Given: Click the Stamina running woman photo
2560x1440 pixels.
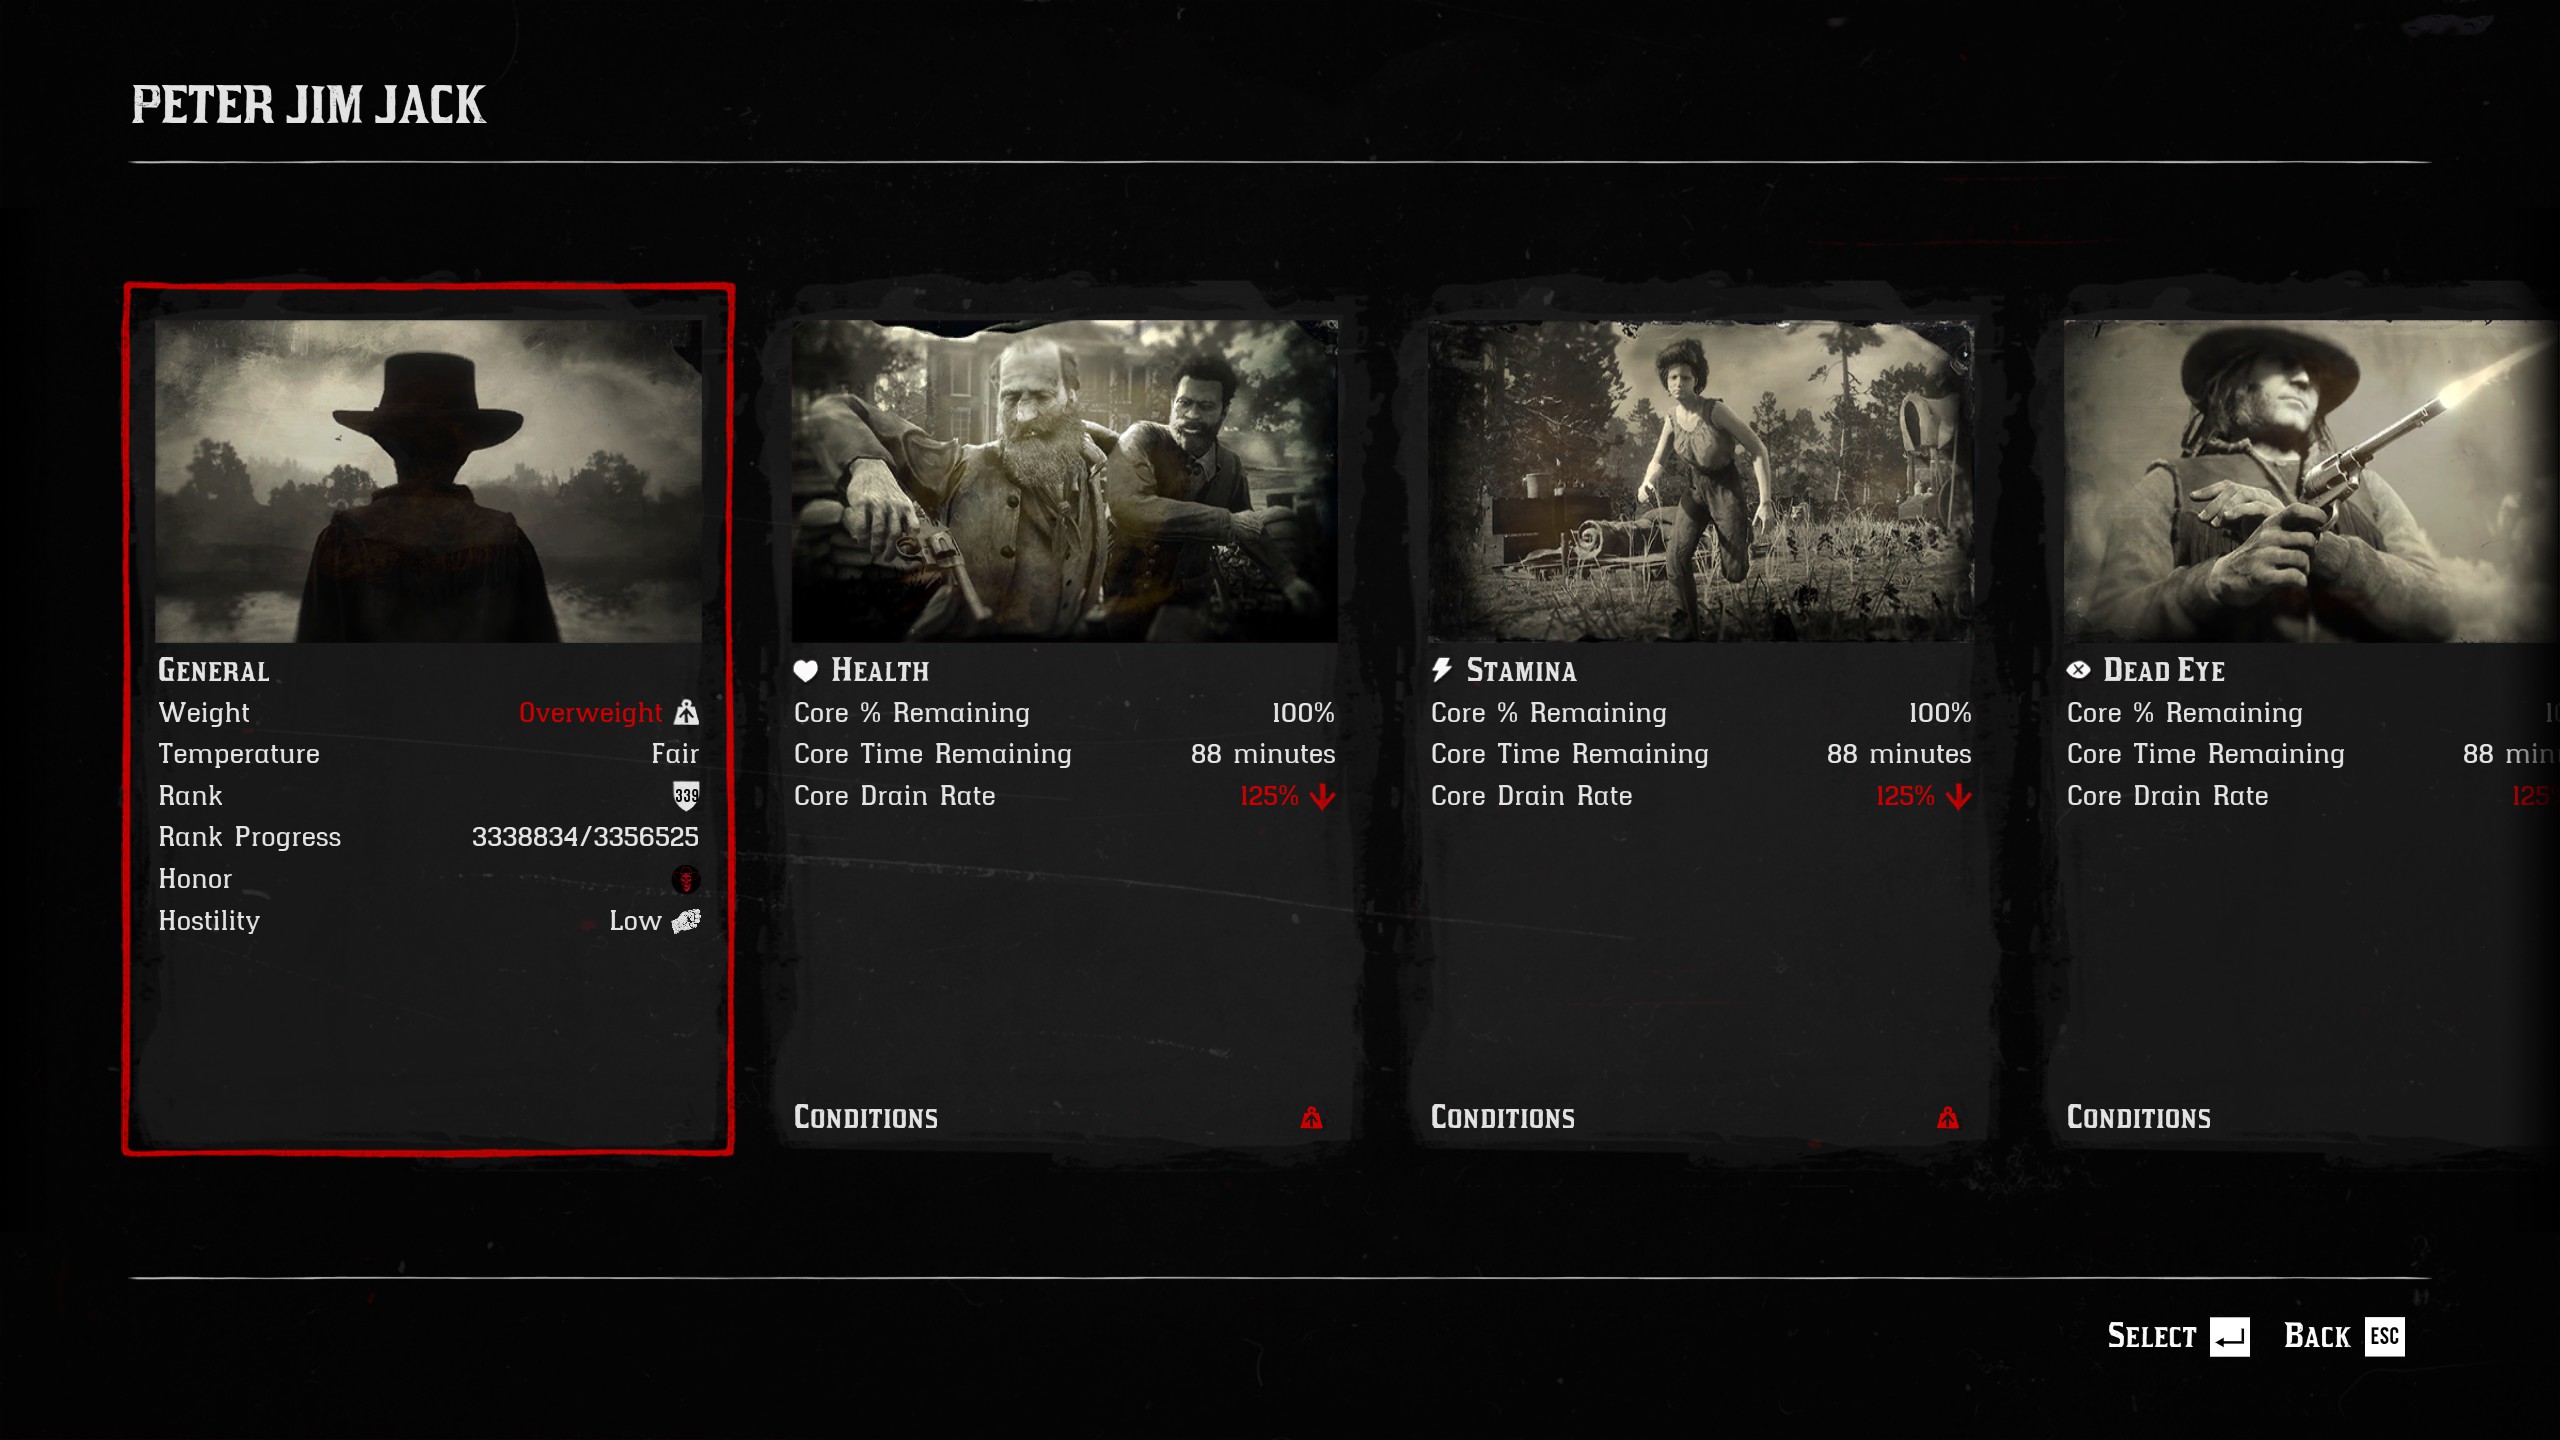Looking at the screenshot, I should pyautogui.click(x=1700, y=481).
